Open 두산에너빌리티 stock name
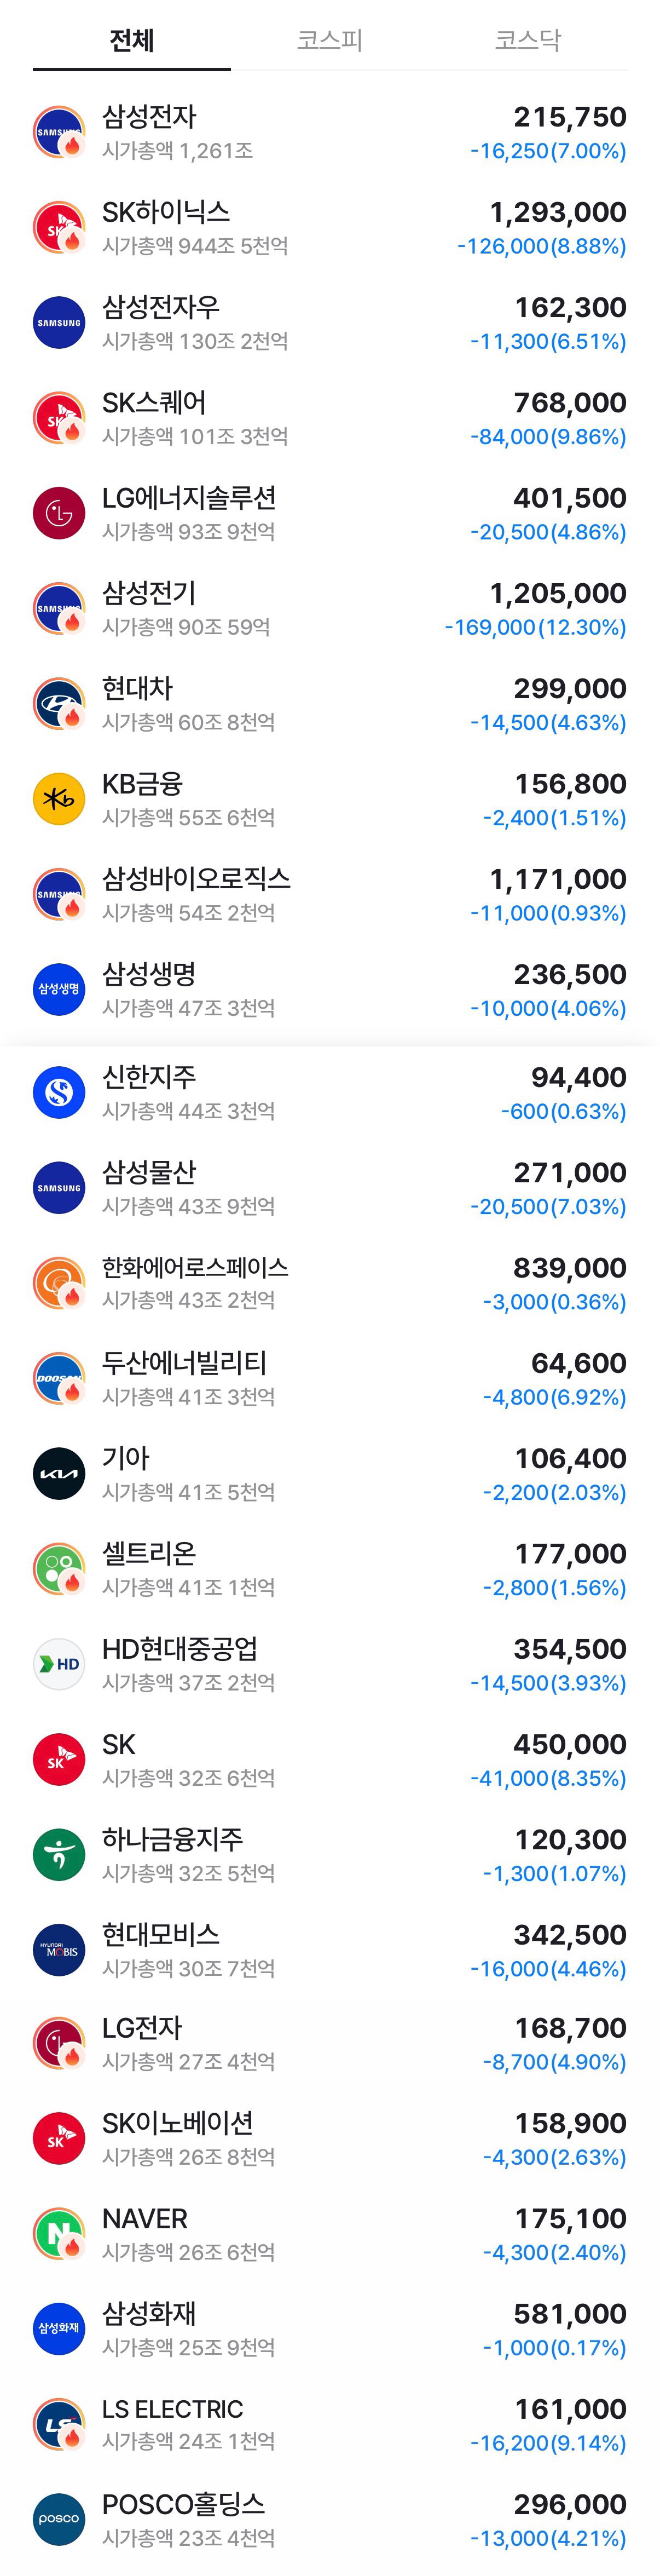 coord(184,1363)
